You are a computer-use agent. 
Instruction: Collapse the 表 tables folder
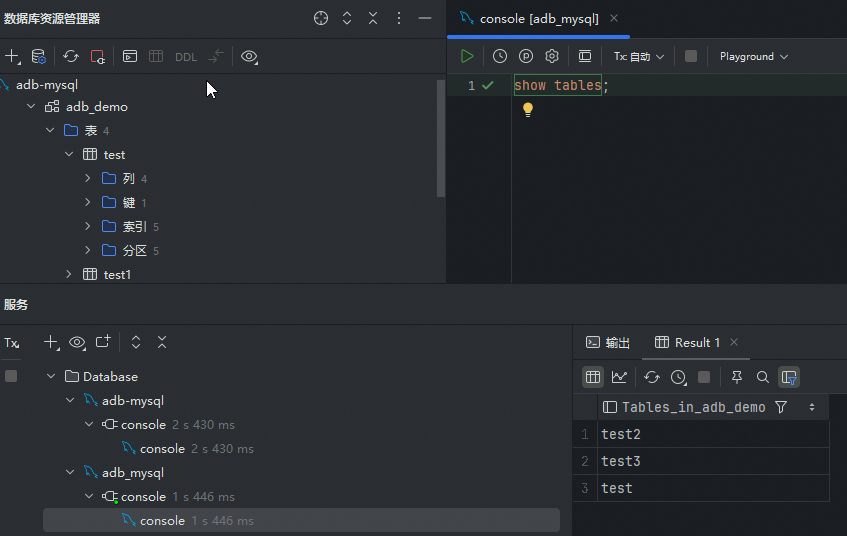[x=50, y=130]
